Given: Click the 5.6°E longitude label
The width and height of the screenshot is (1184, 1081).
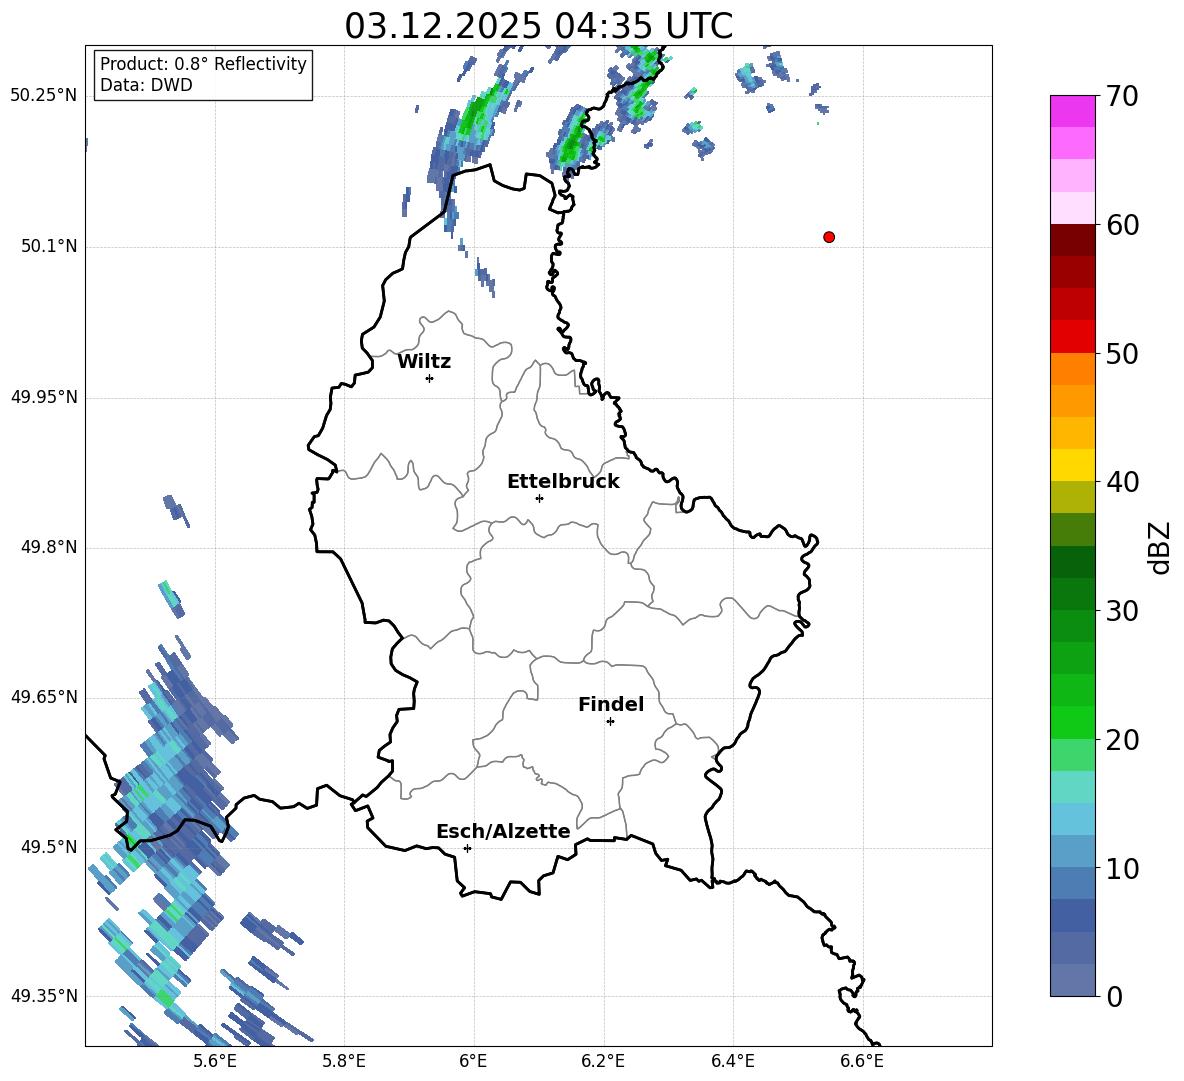Looking at the screenshot, I should click(215, 1061).
